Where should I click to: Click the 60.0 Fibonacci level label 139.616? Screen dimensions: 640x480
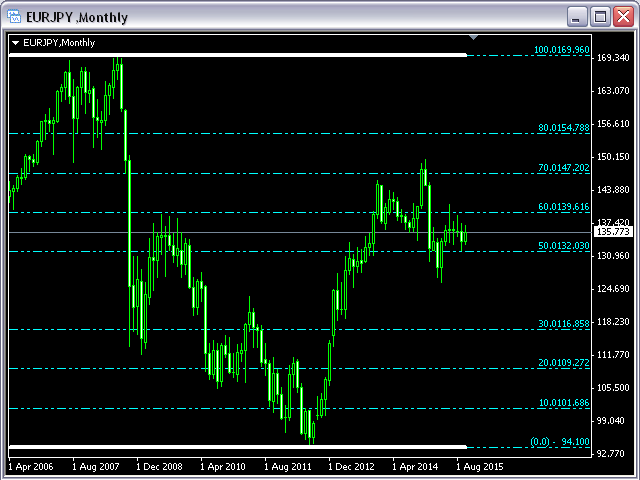(564, 207)
